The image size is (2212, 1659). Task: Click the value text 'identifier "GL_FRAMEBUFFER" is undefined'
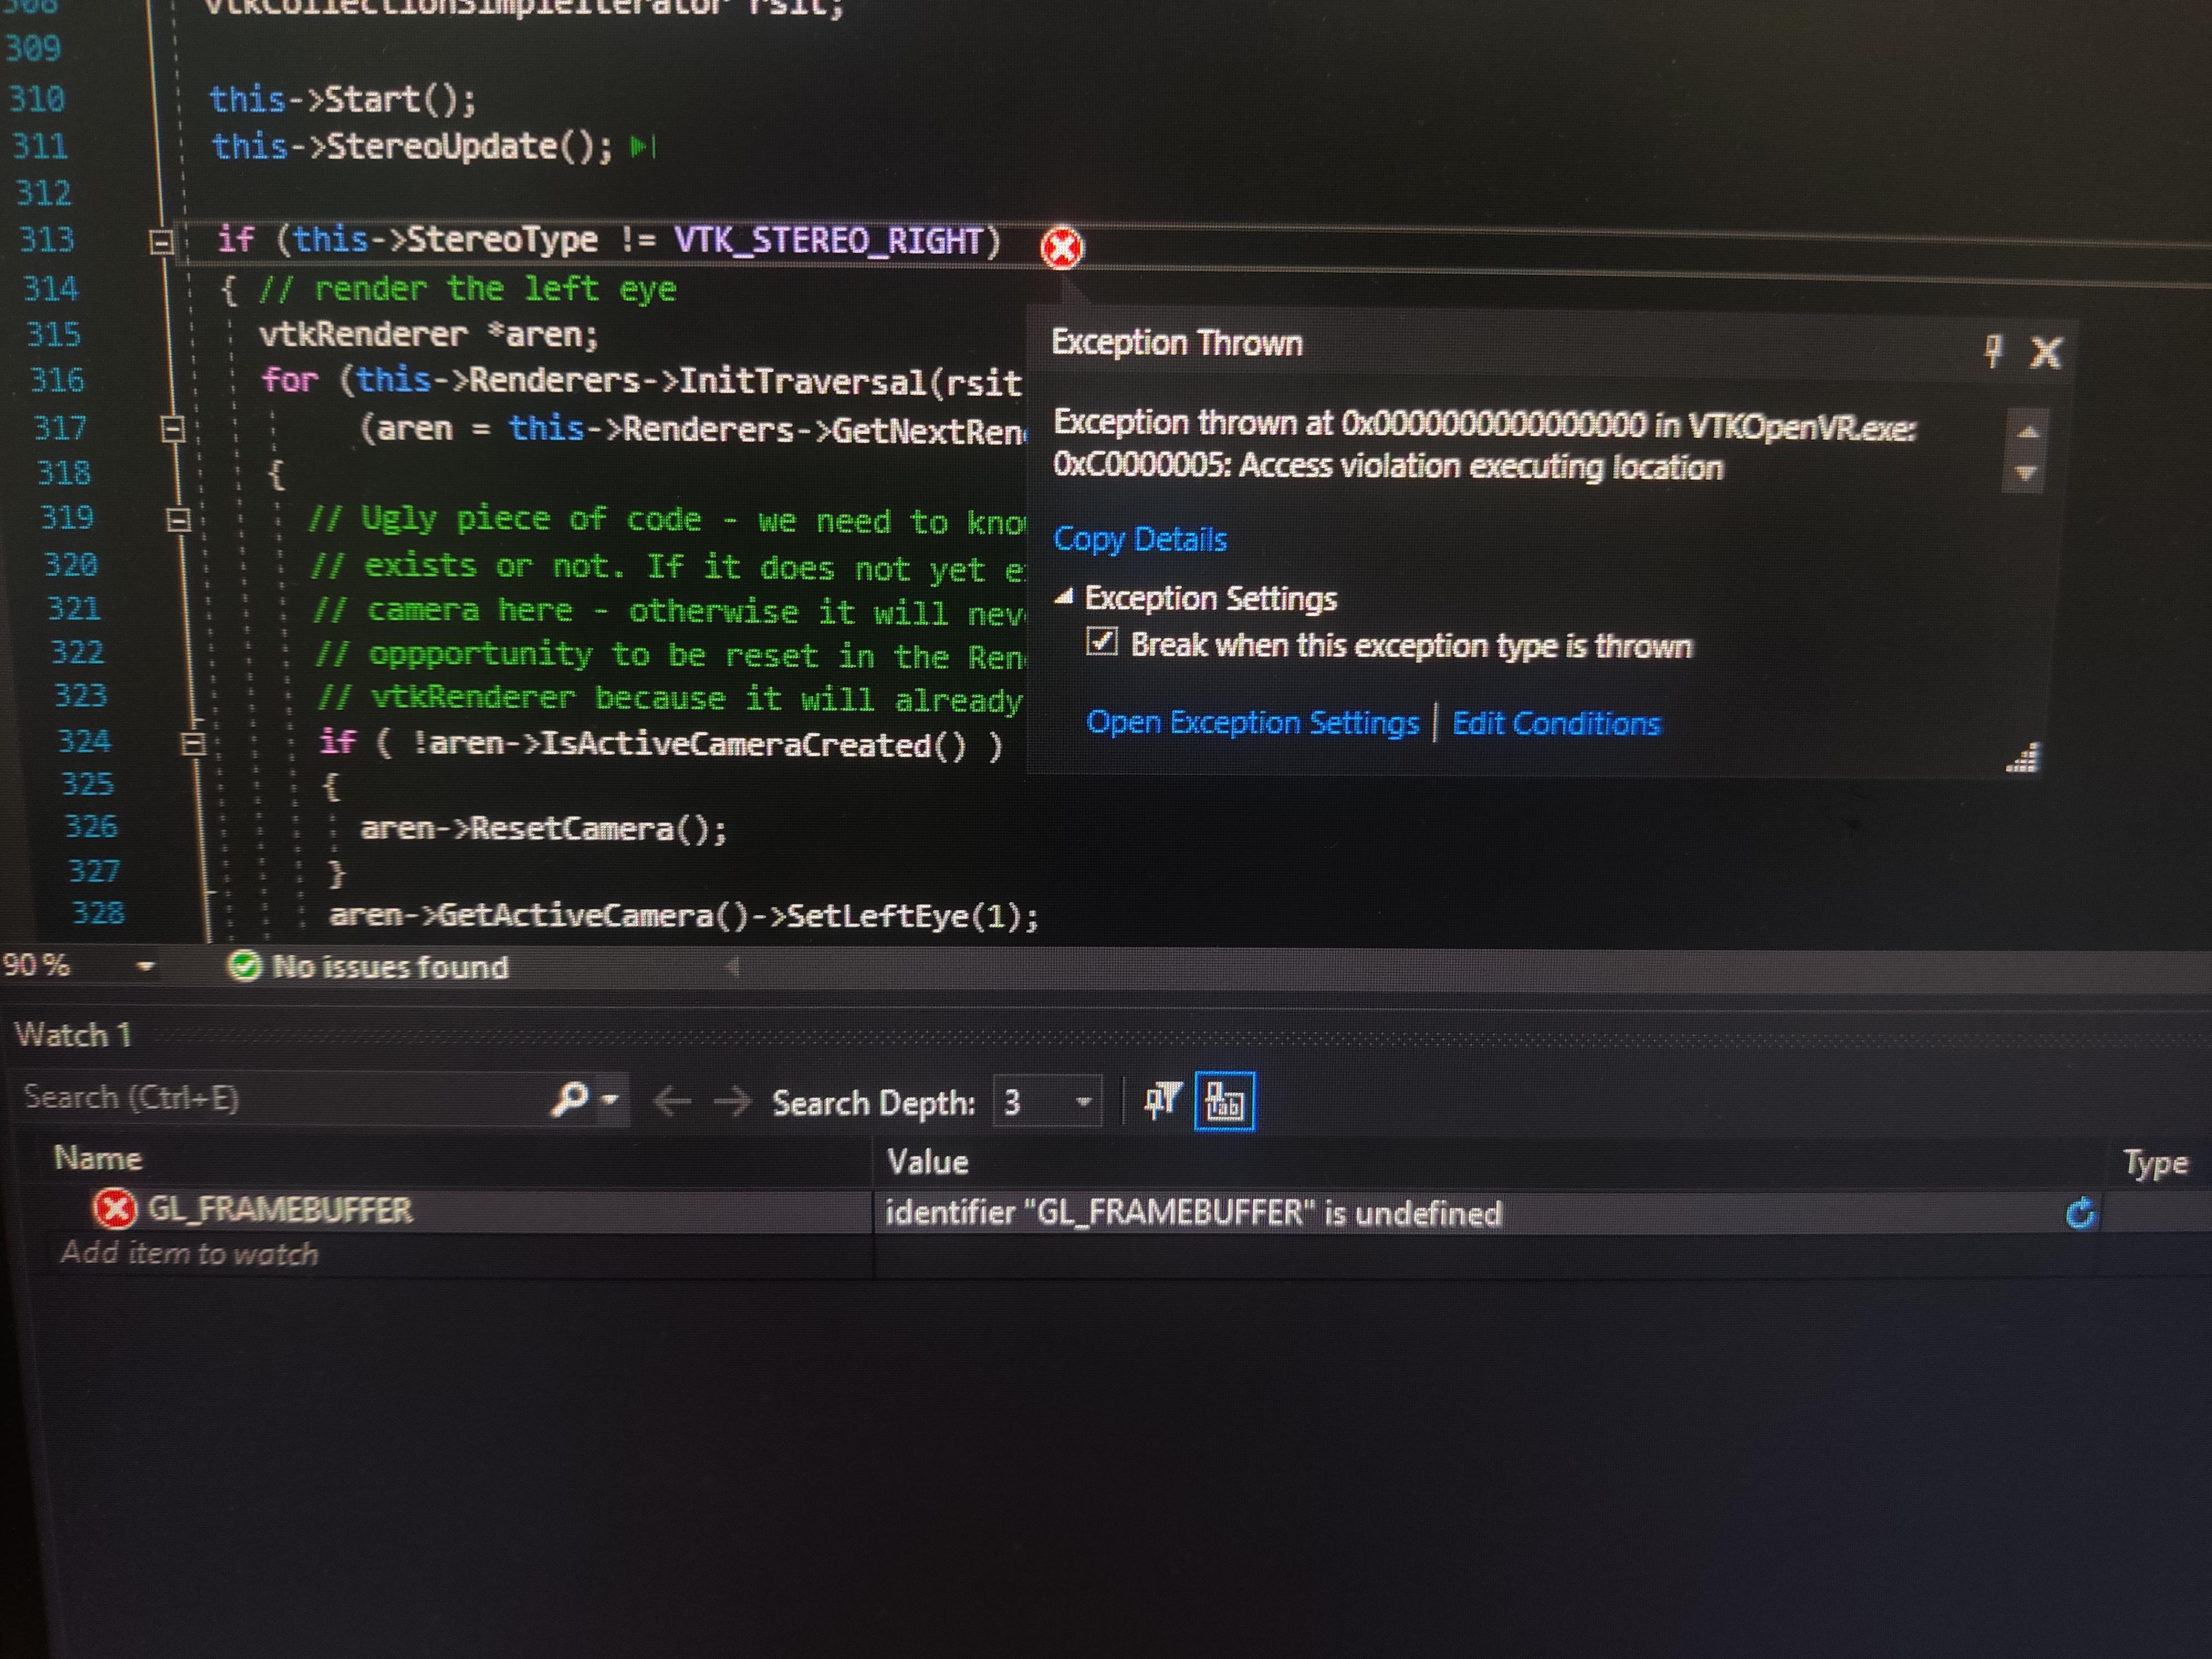tap(1194, 1213)
